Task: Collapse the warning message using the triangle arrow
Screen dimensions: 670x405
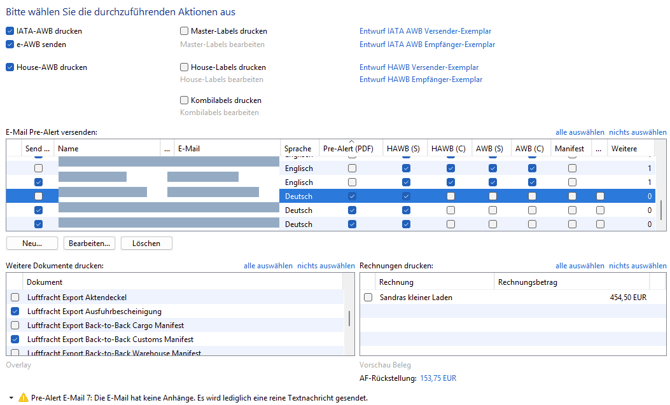Action: pos(10,397)
